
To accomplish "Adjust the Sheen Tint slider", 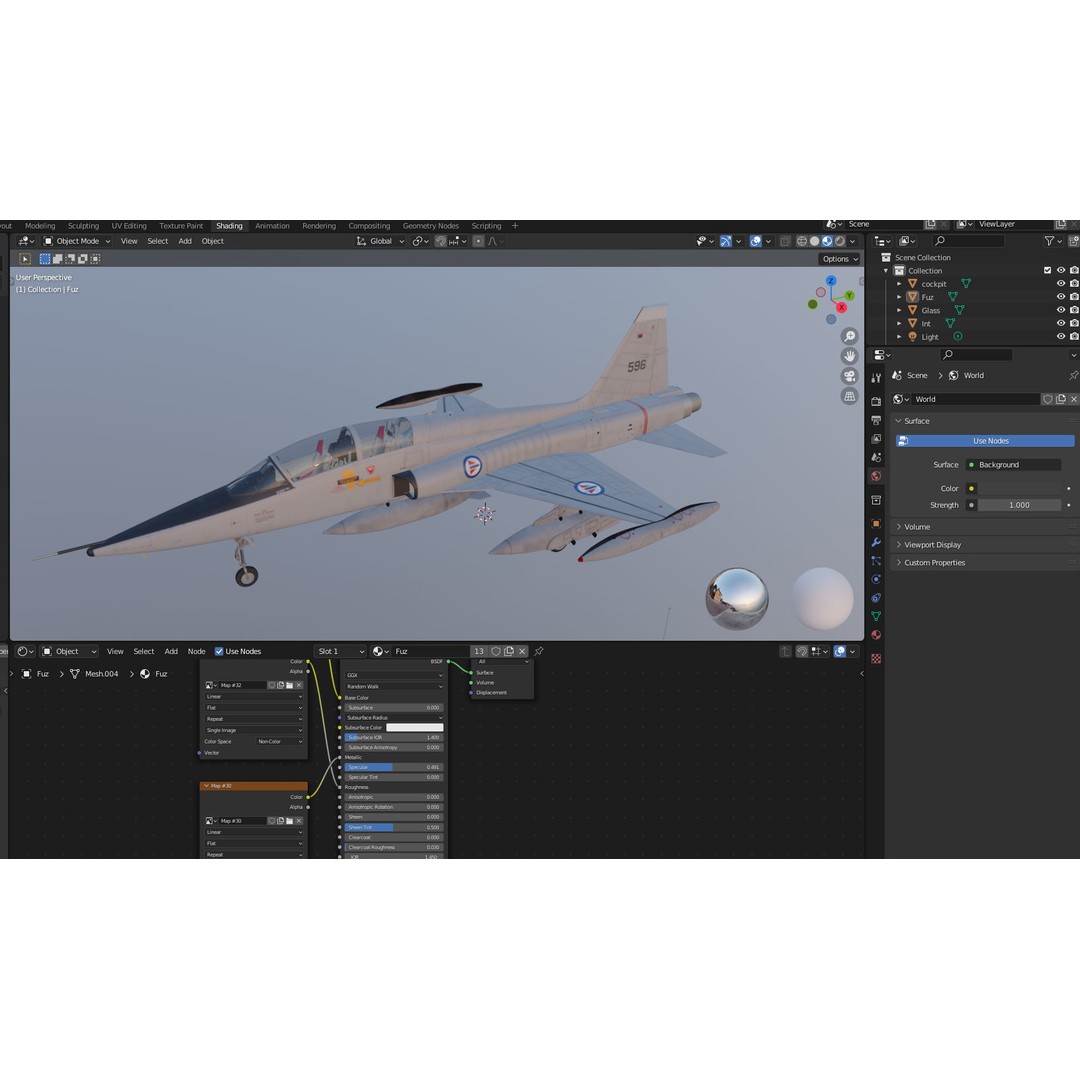I will (x=393, y=828).
